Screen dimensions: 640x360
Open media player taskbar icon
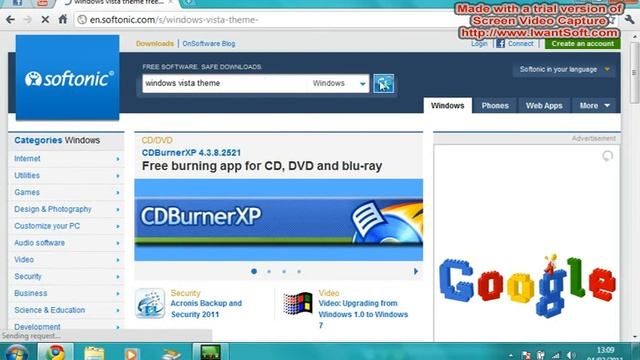131,353
